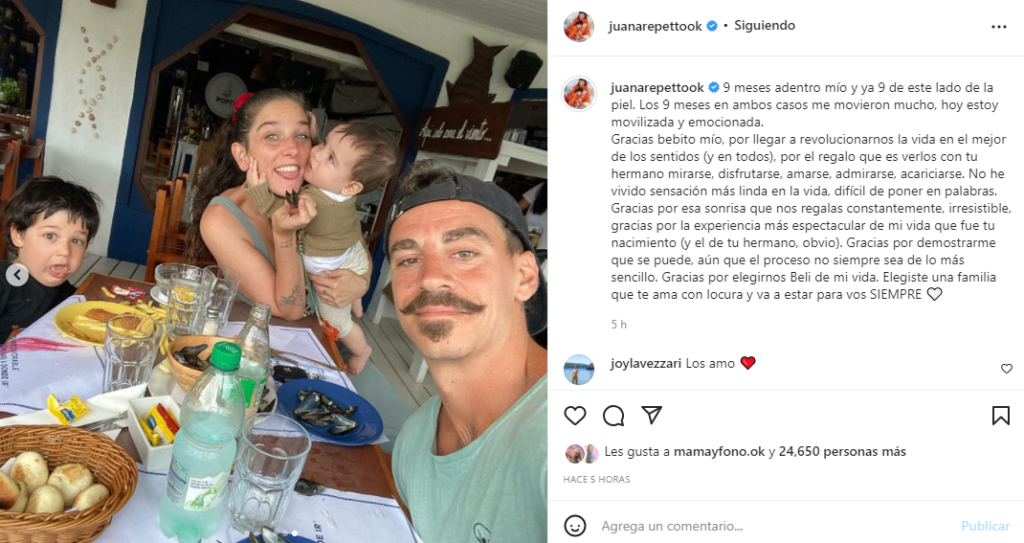This screenshot has height=543, width=1024.
Task: Open comments via the speech bubble icon
Action: 613,416
